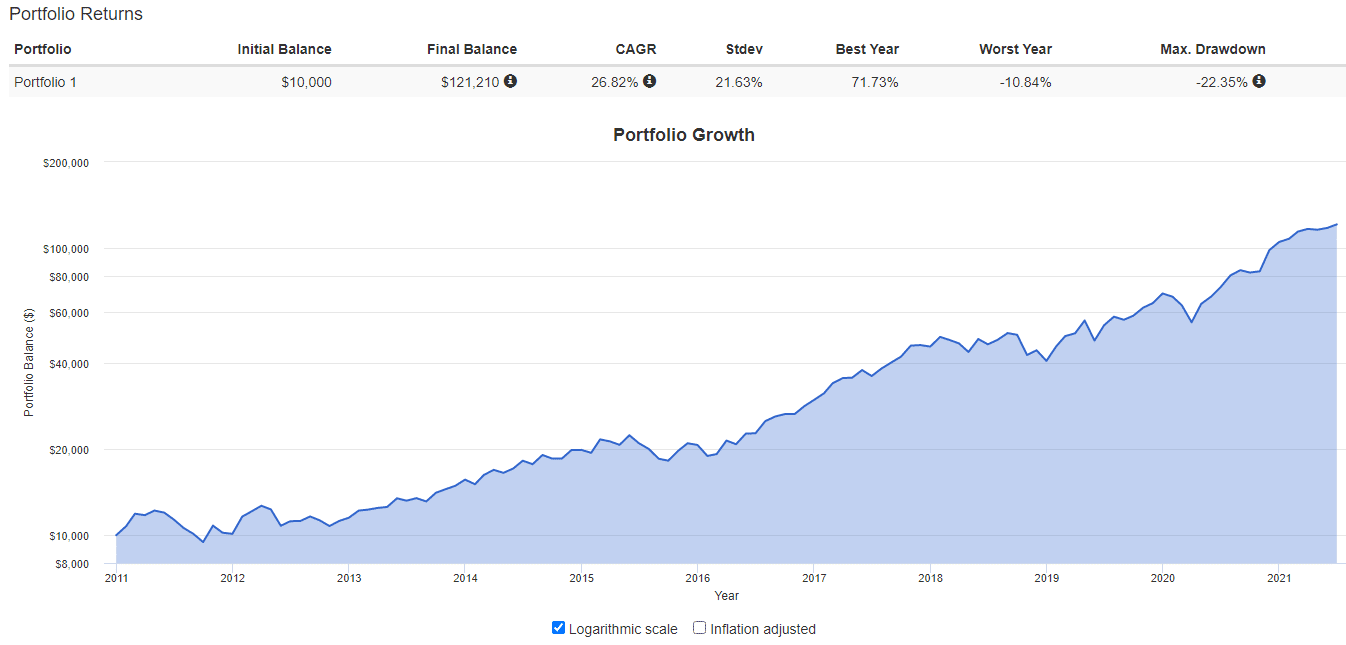Click the $100,000 label on the balance axis
The image size is (1346, 645).
coord(68,249)
